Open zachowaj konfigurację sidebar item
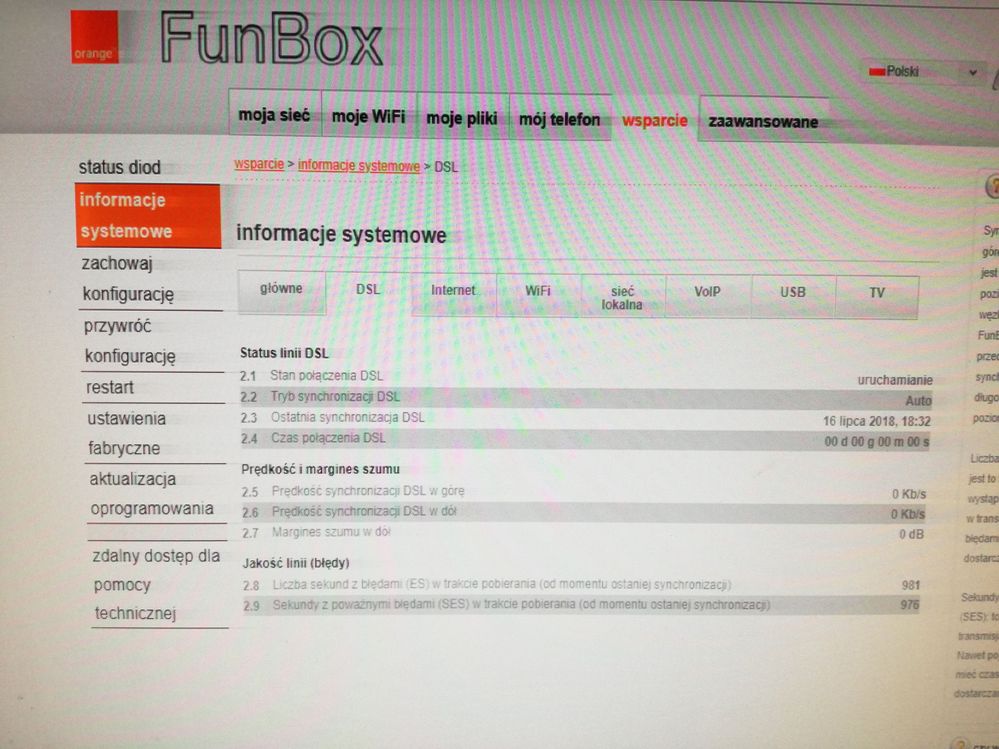Image resolution: width=999 pixels, height=749 pixels. point(127,279)
